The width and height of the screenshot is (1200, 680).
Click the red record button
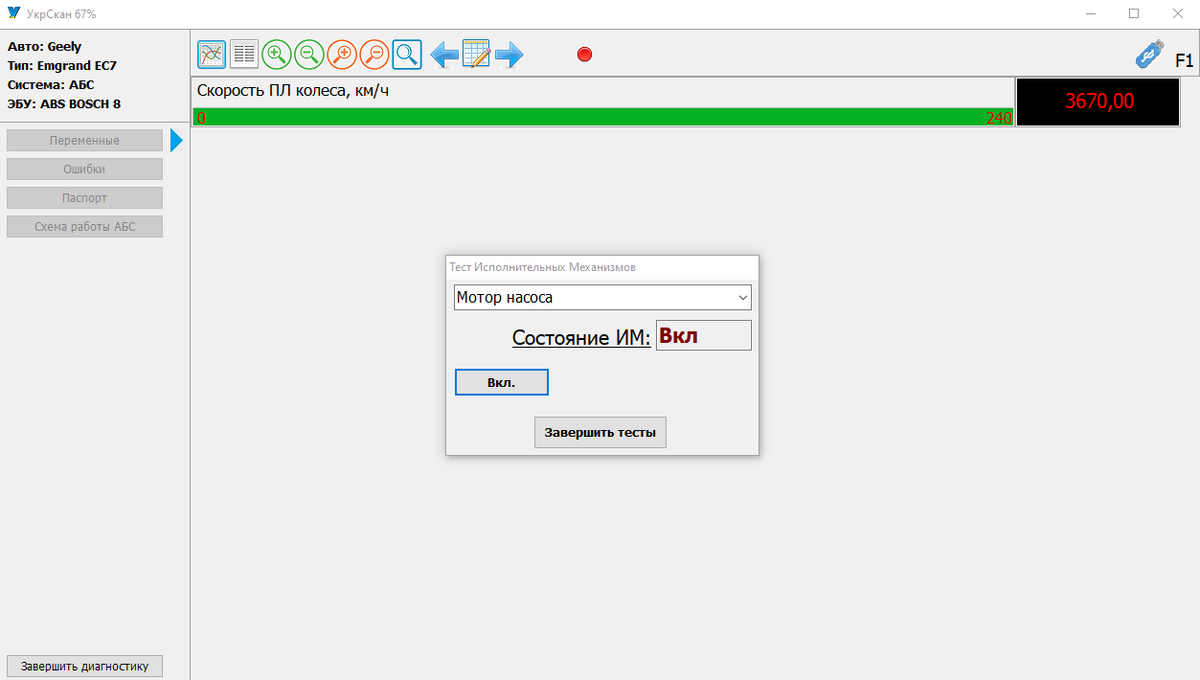pyautogui.click(x=585, y=54)
